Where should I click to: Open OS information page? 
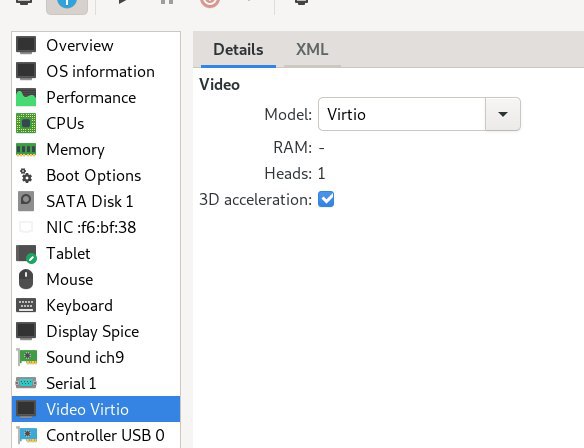pyautogui.click(x=96, y=72)
